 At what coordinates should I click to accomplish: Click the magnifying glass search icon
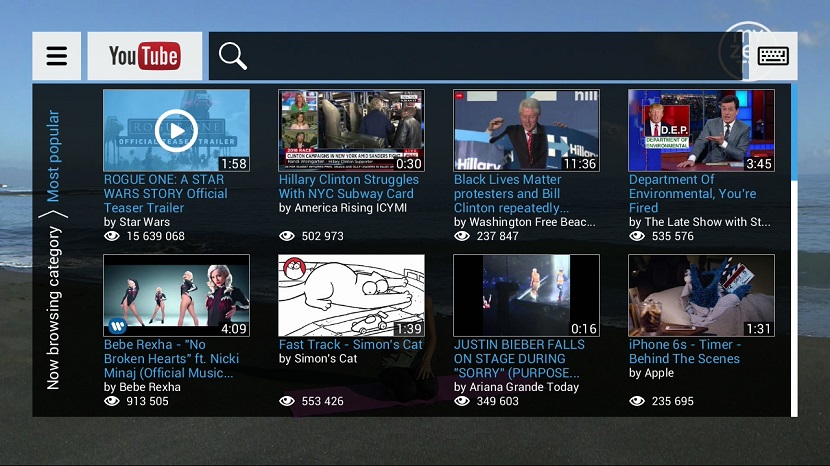tap(233, 56)
